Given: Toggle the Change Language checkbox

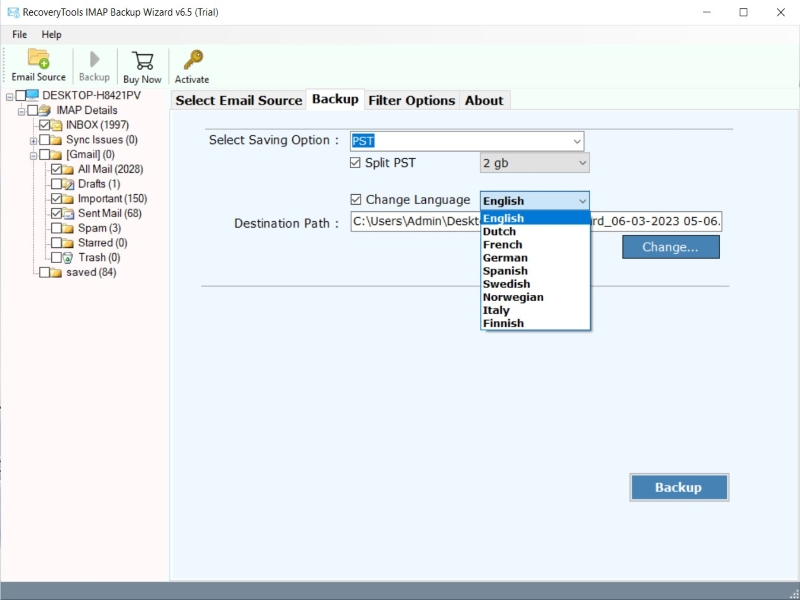Looking at the screenshot, I should (x=356, y=200).
